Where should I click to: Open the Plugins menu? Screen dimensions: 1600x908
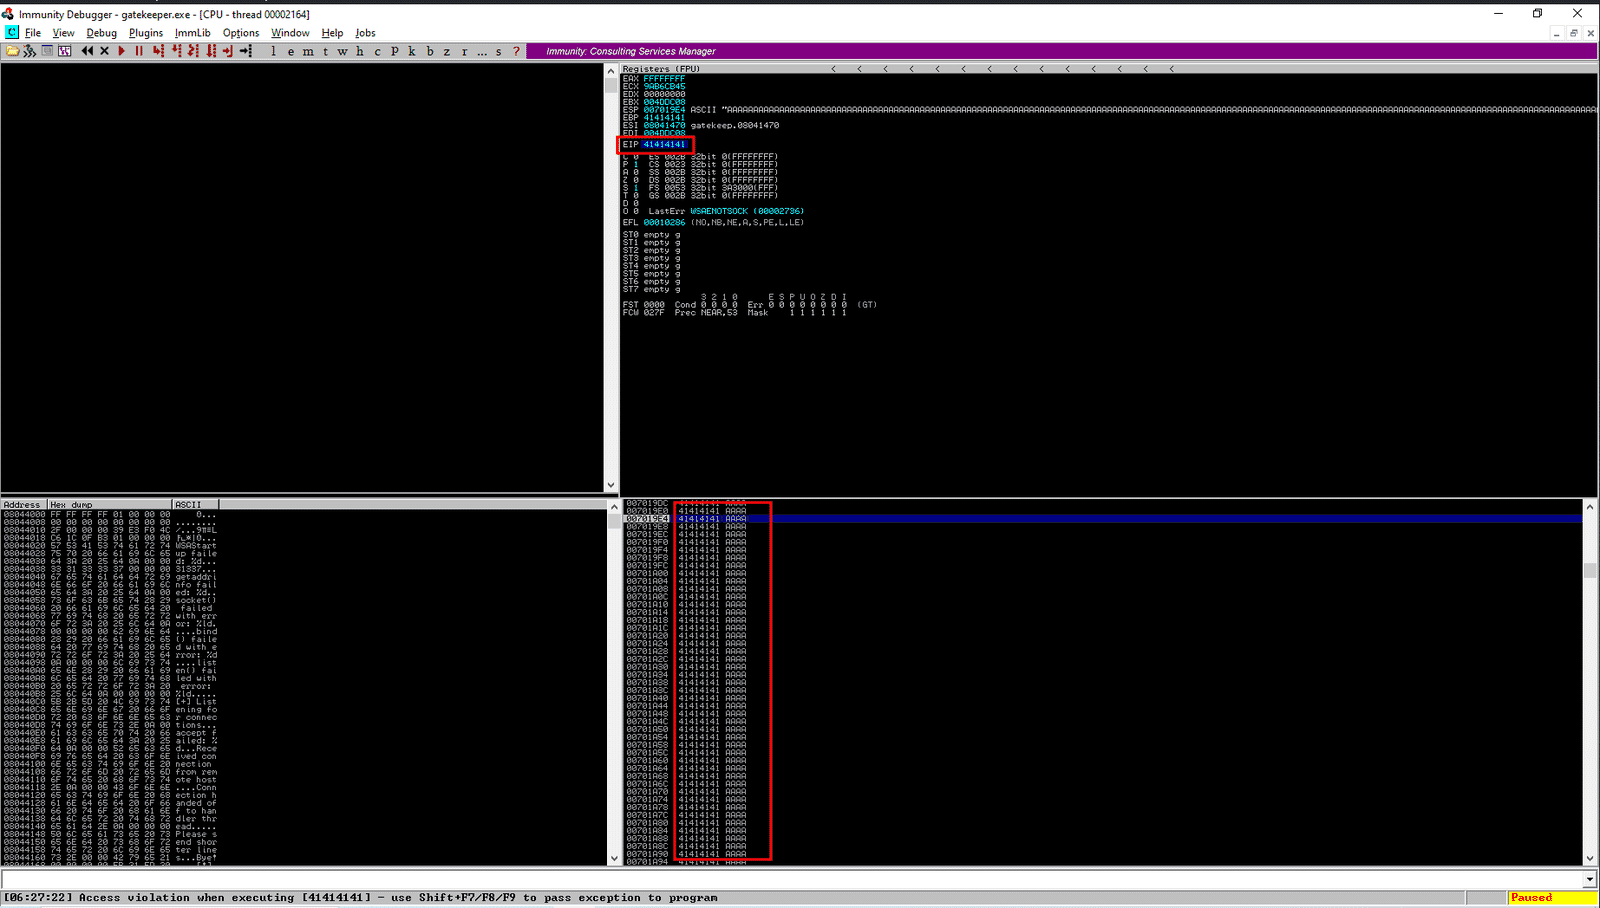tap(146, 33)
